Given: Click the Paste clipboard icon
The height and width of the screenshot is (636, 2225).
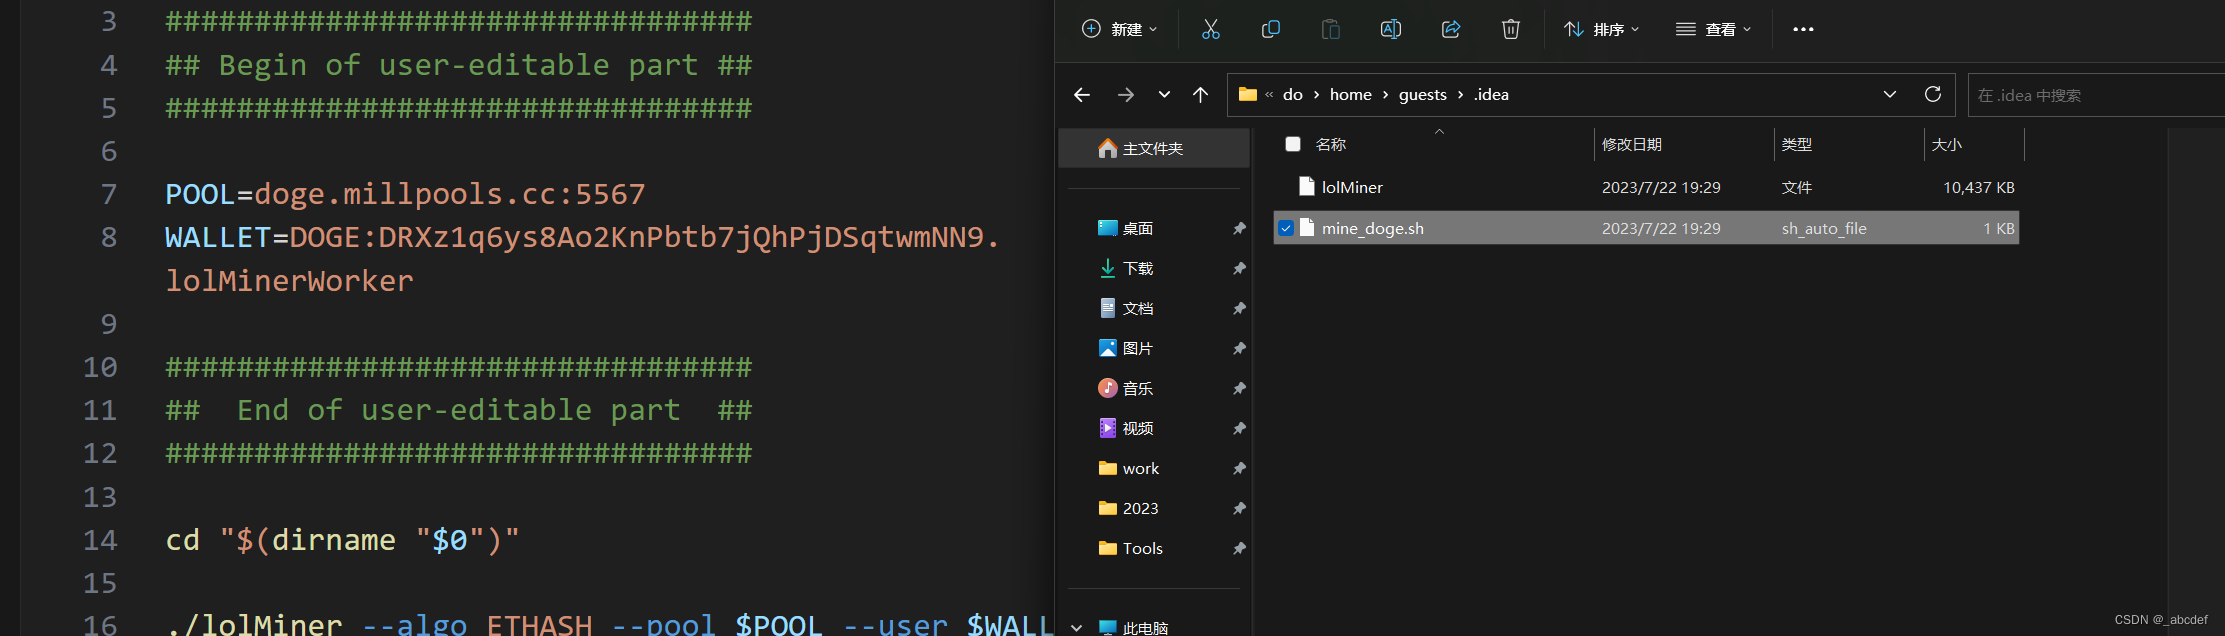Looking at the screenshot, I should pos(1330,29).
